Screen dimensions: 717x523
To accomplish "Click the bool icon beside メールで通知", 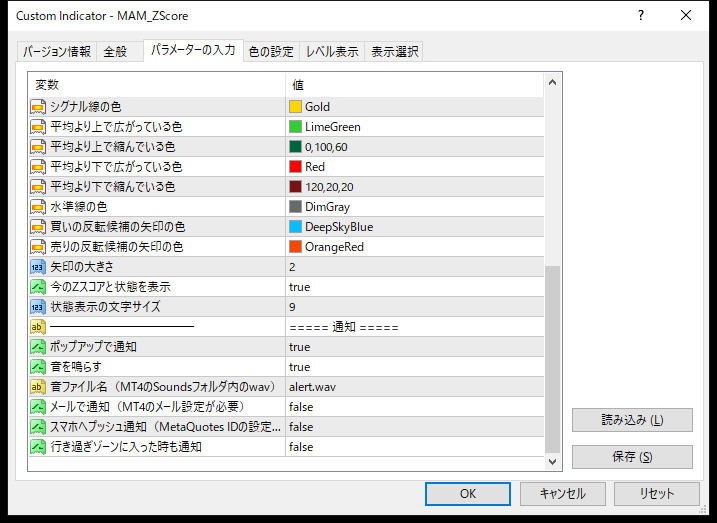I will click(x=38, y=407).
